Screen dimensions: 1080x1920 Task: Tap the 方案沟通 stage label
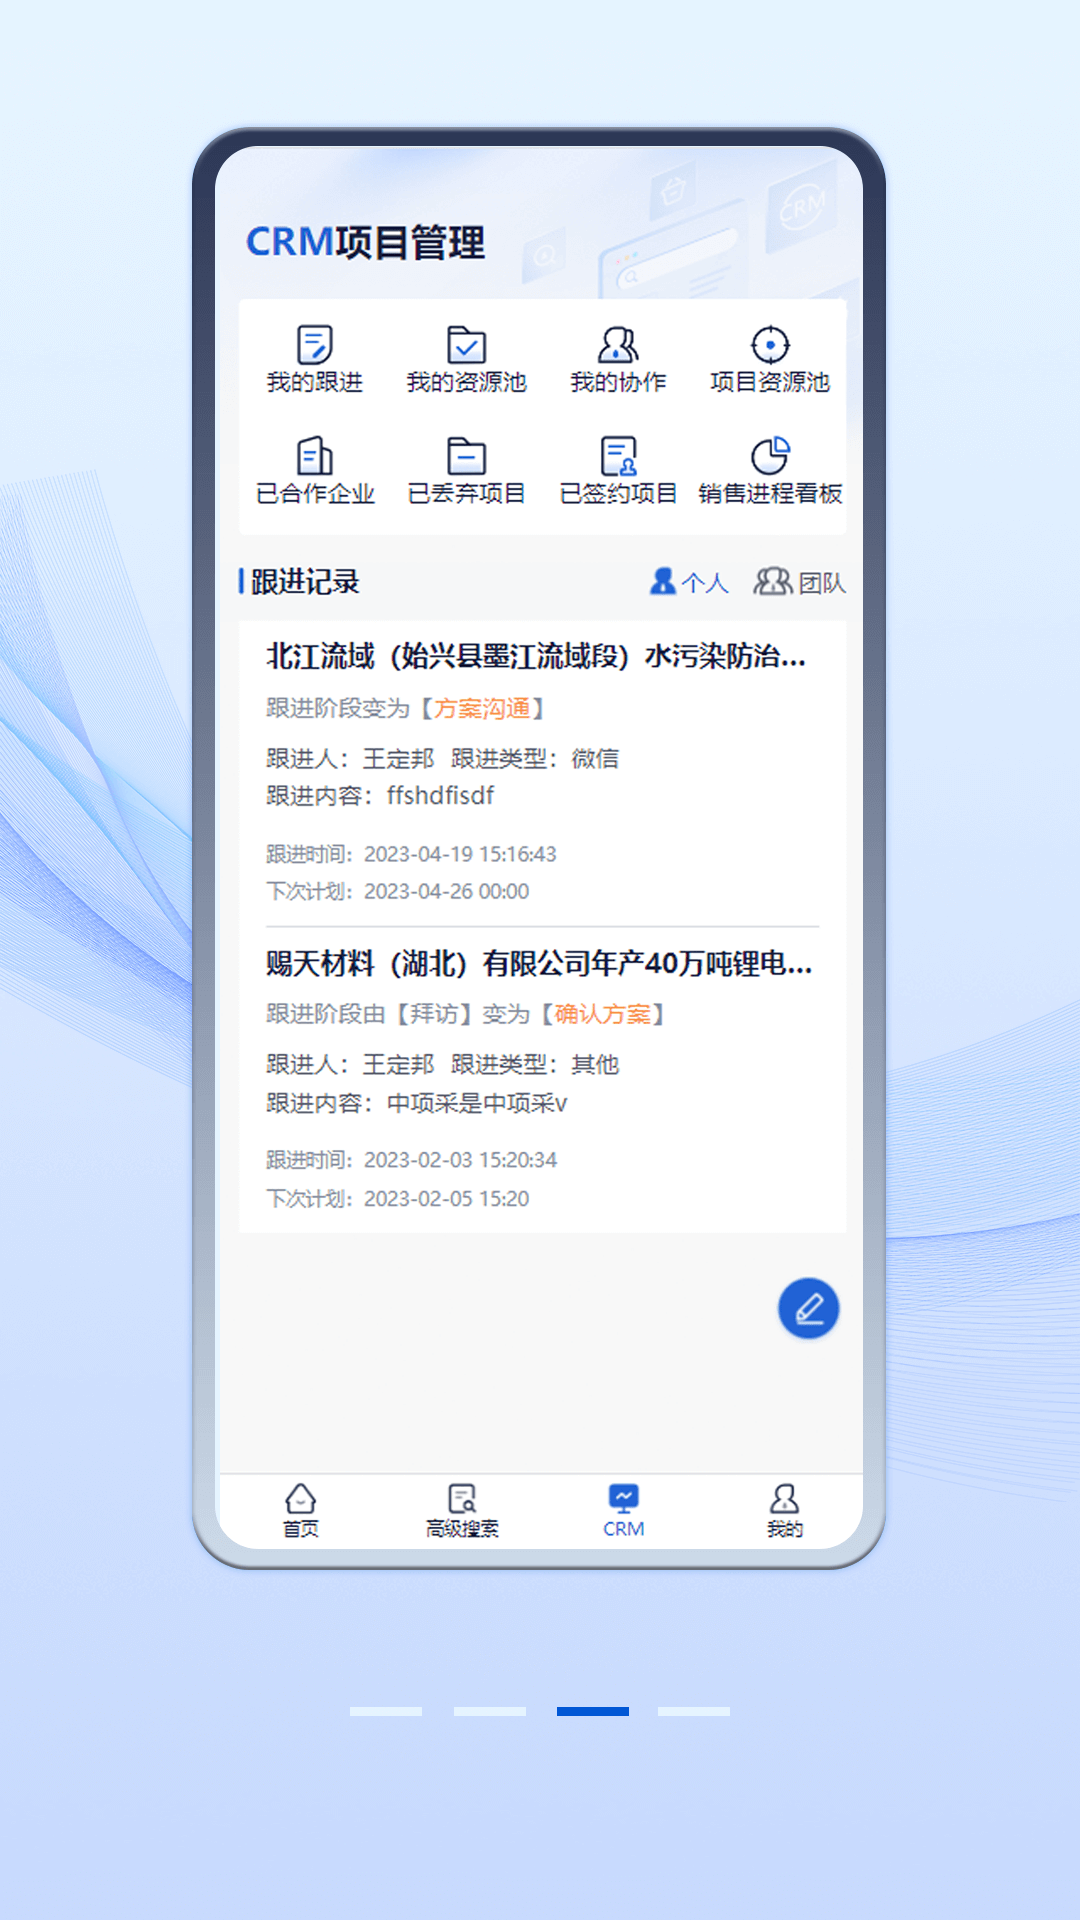(x=482, y=709)
